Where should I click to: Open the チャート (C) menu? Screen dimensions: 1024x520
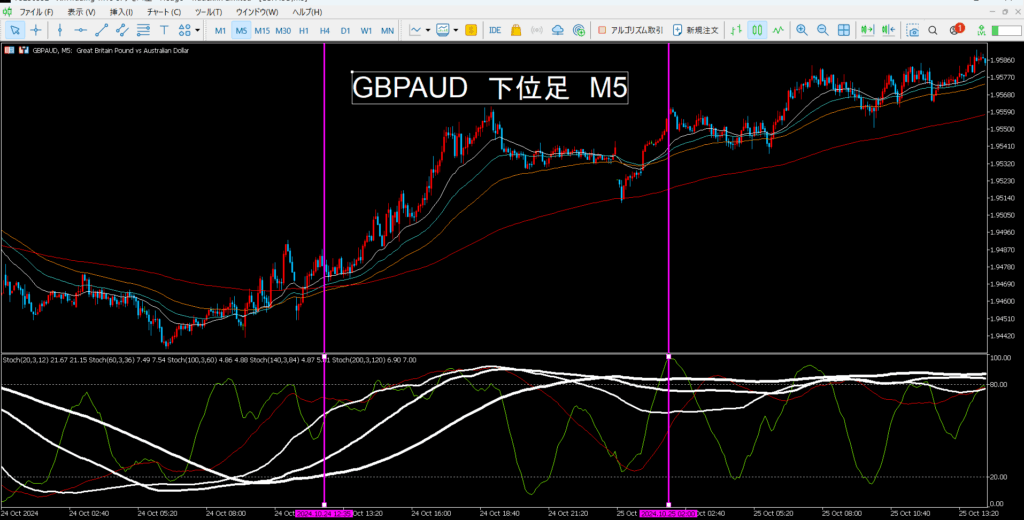[164, 12]
